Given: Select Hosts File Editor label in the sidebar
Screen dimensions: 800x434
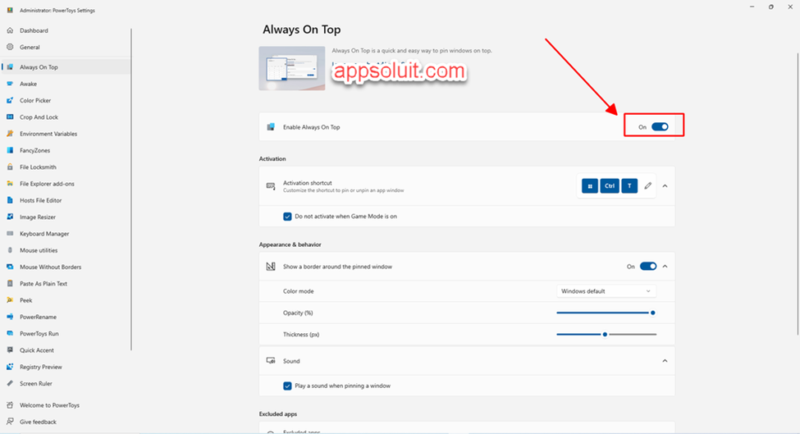Looking at the screenshot, I should pyautogui.click(x=40, y=200).
